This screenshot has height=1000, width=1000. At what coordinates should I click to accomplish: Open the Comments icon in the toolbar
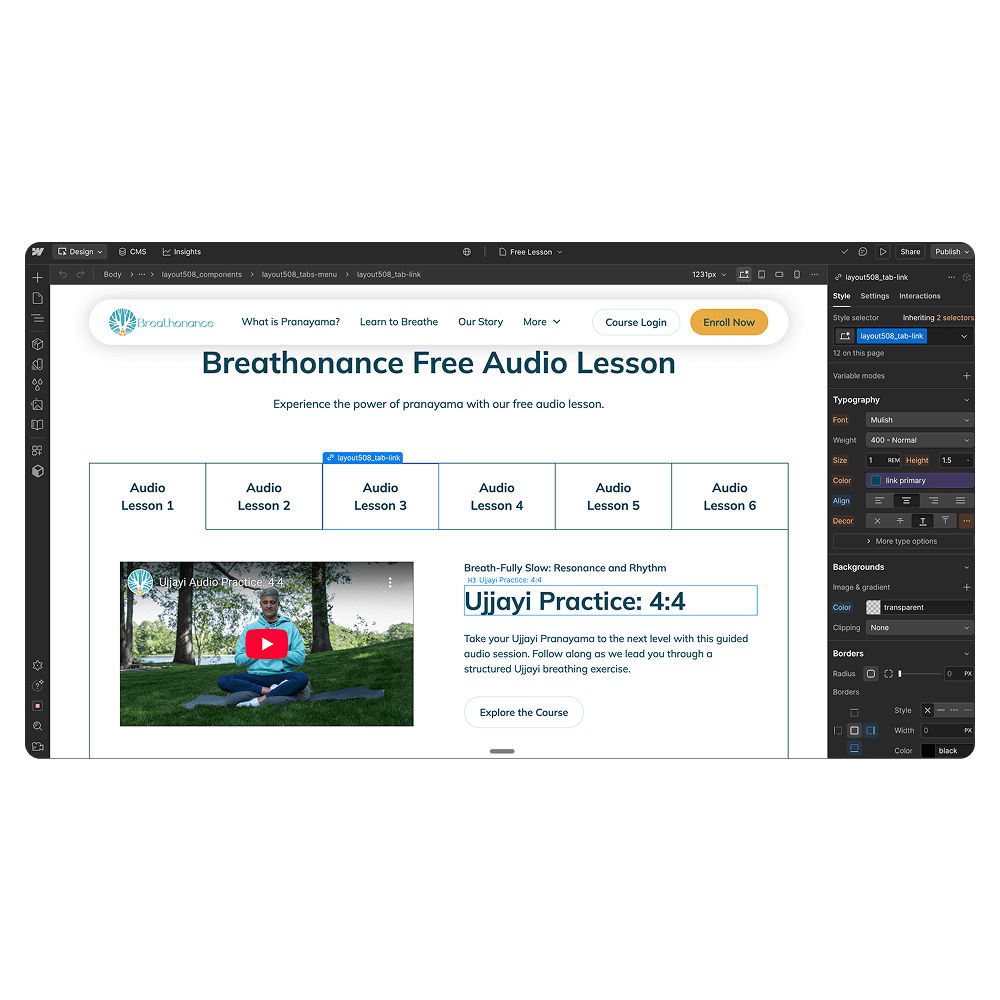(x=864, y=251)
